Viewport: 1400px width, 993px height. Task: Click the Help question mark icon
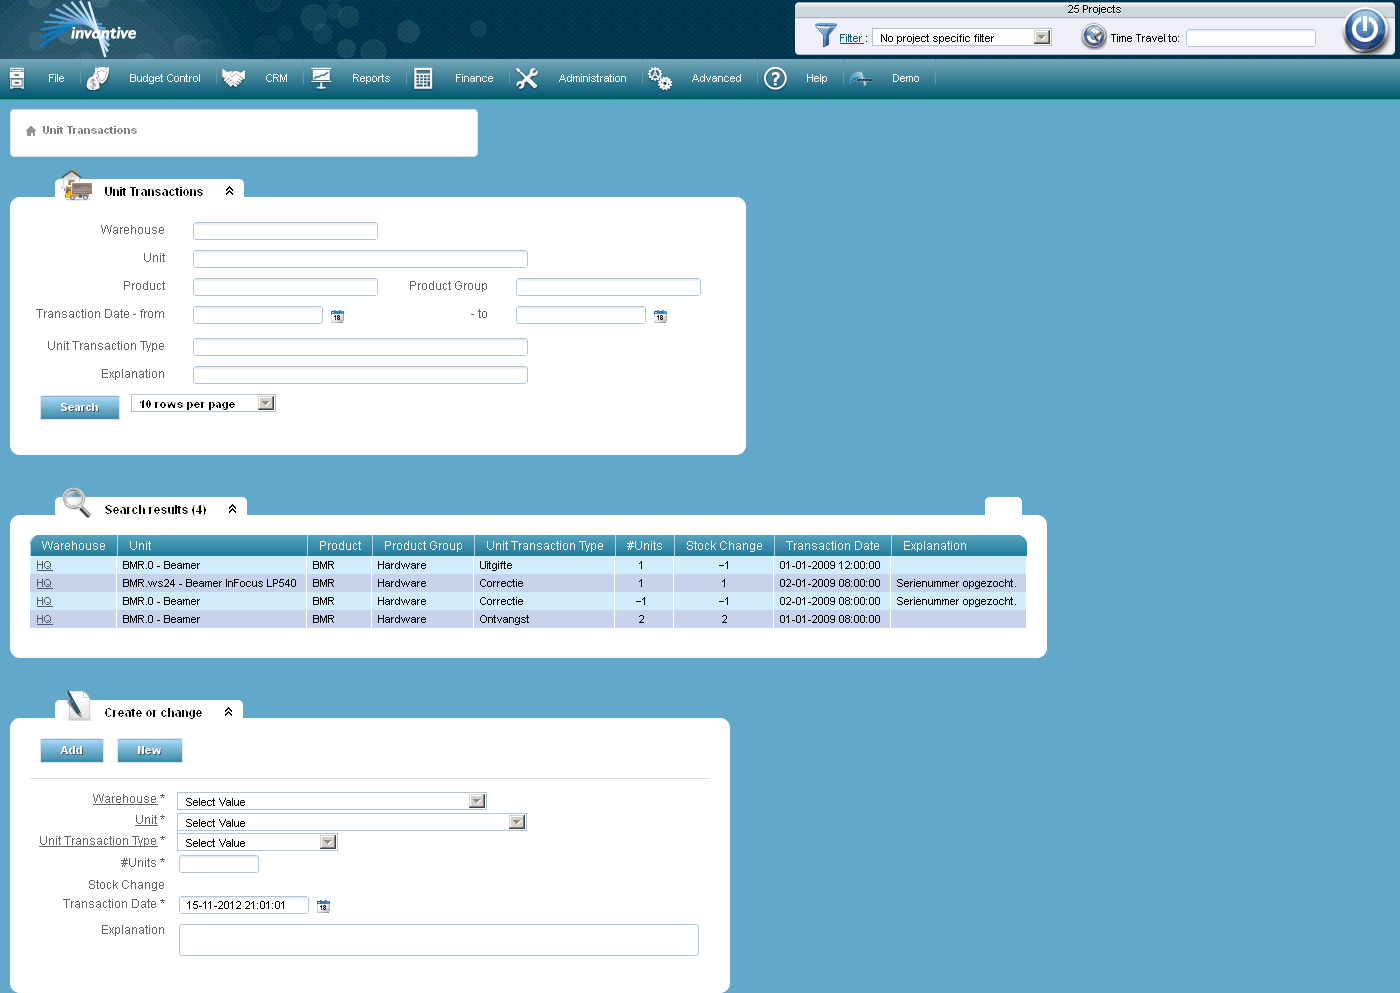coord(775,78)
